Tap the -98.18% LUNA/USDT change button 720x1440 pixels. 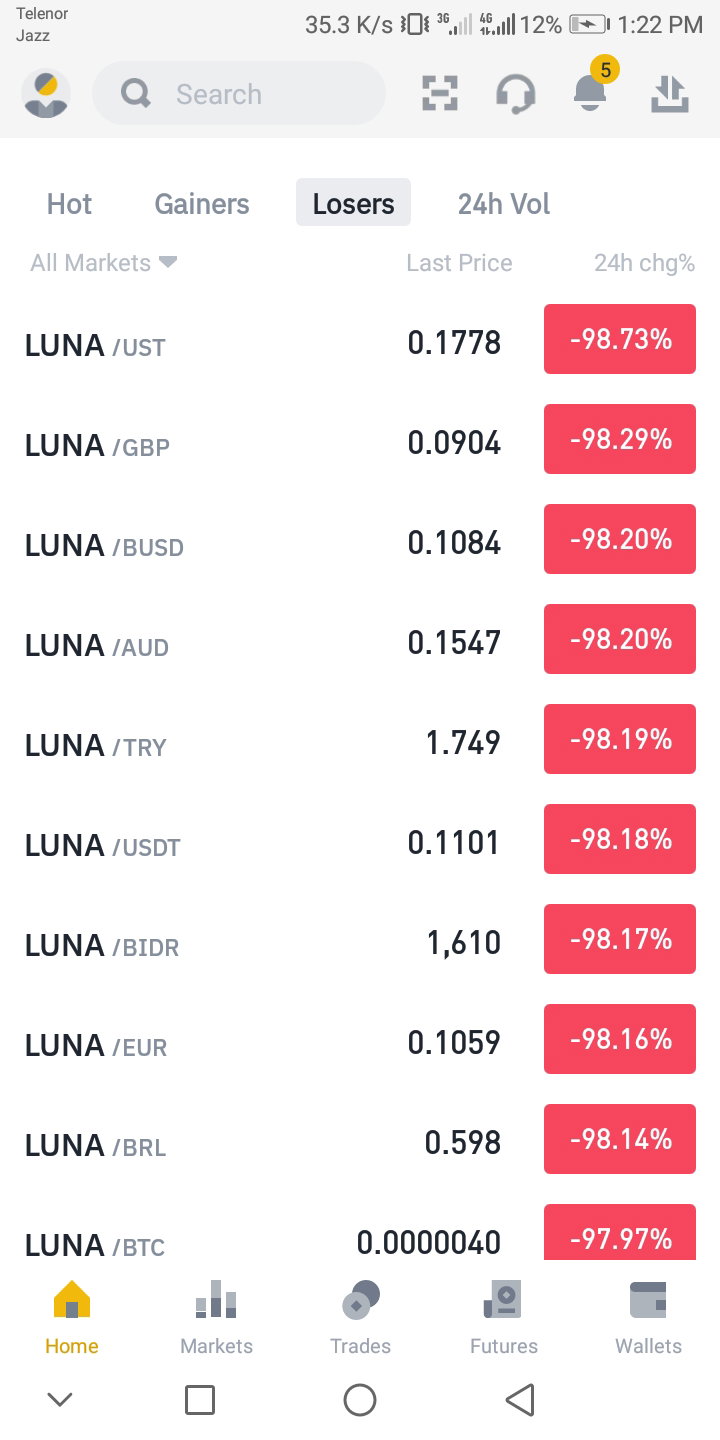point(620,839)
